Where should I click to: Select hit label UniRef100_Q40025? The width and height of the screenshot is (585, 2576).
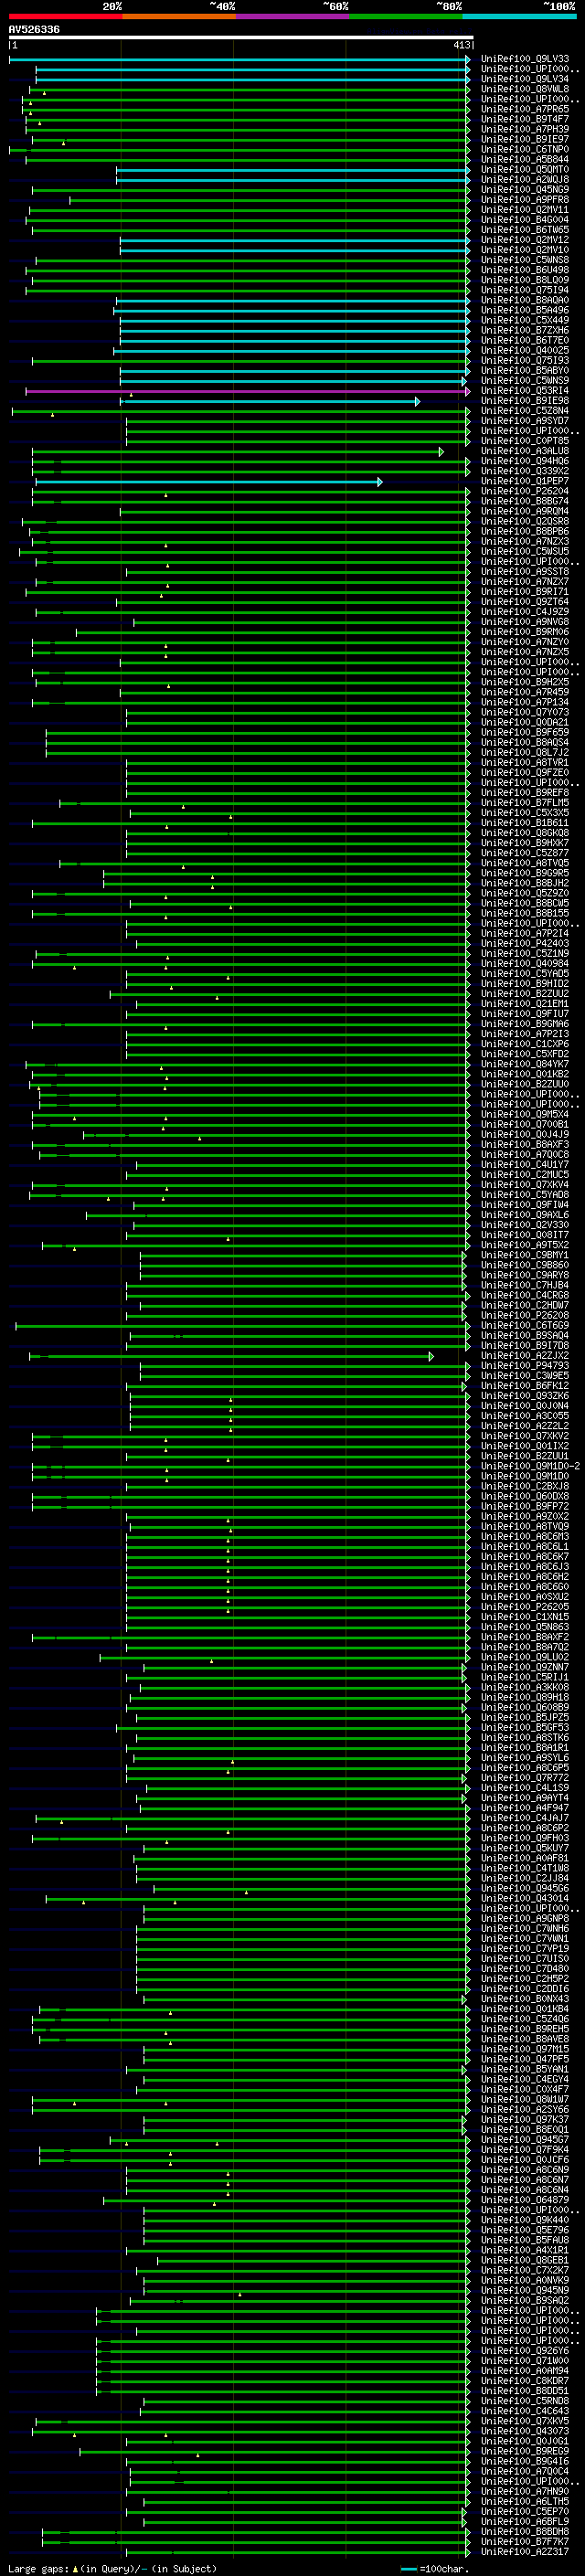coord(525,351)
